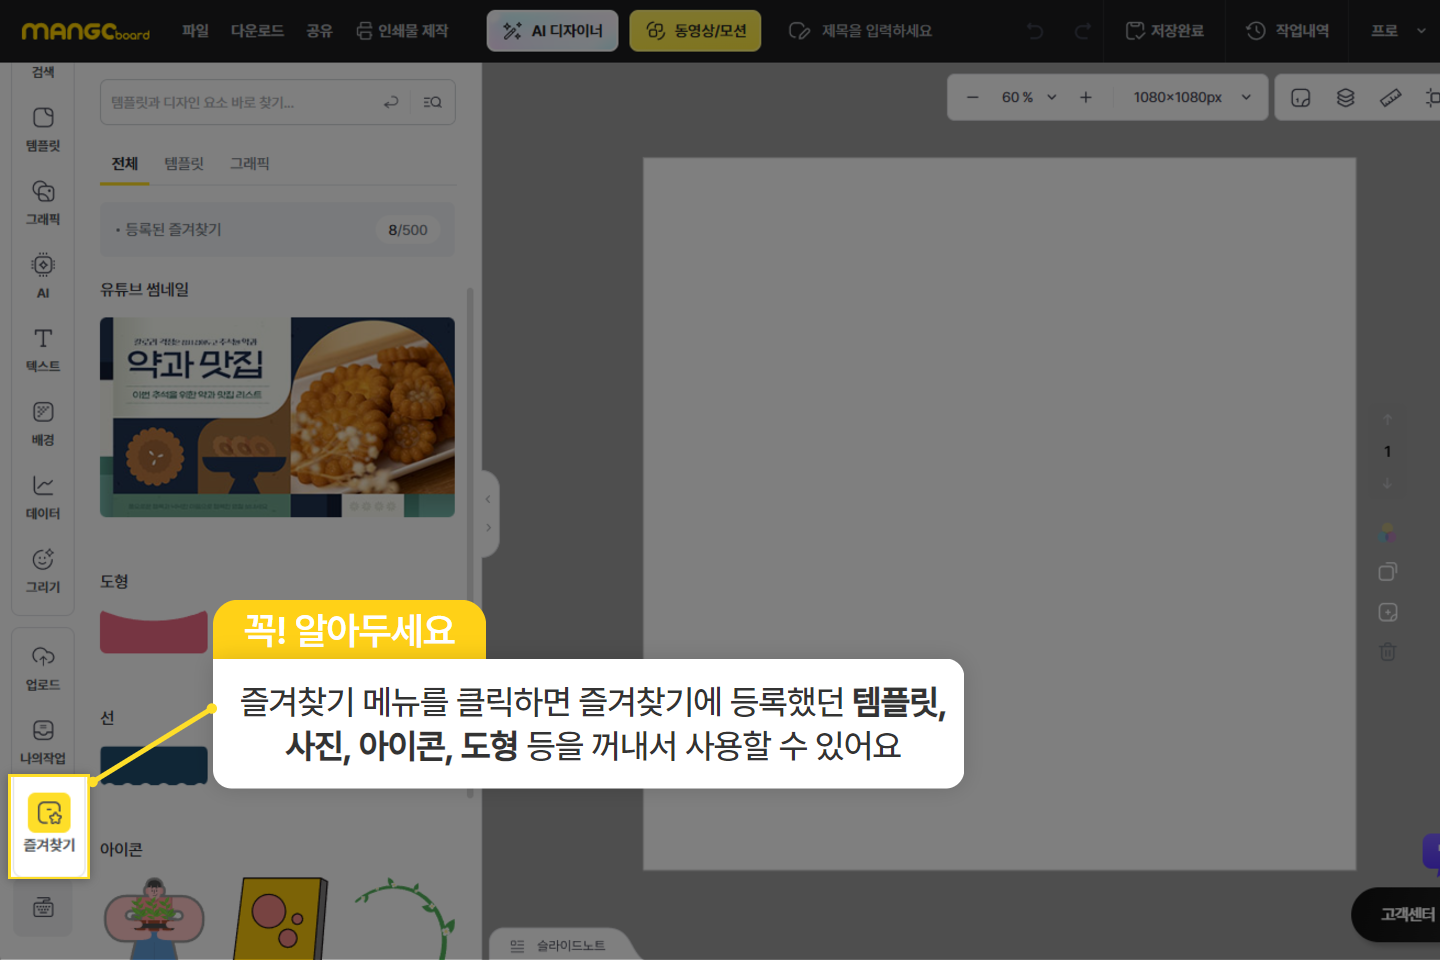Toggle the 슬라이드노트 panel
The height and width of the screenshot is (960, 1440).
point(559,945)
